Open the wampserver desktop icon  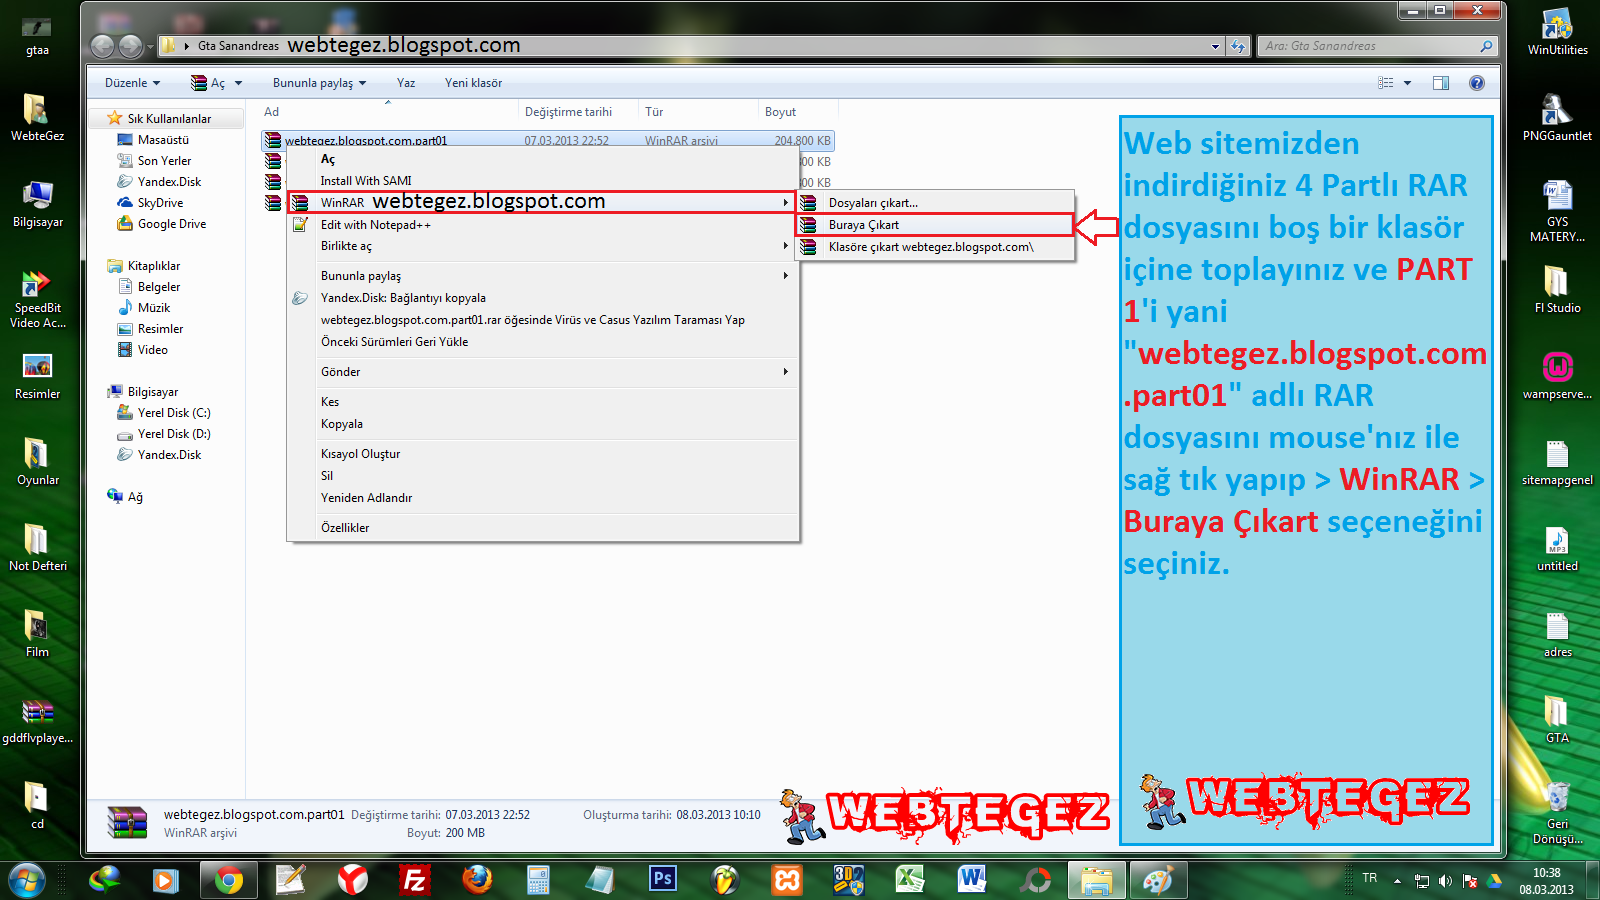pyautogui.click(x=1557, y=376)
